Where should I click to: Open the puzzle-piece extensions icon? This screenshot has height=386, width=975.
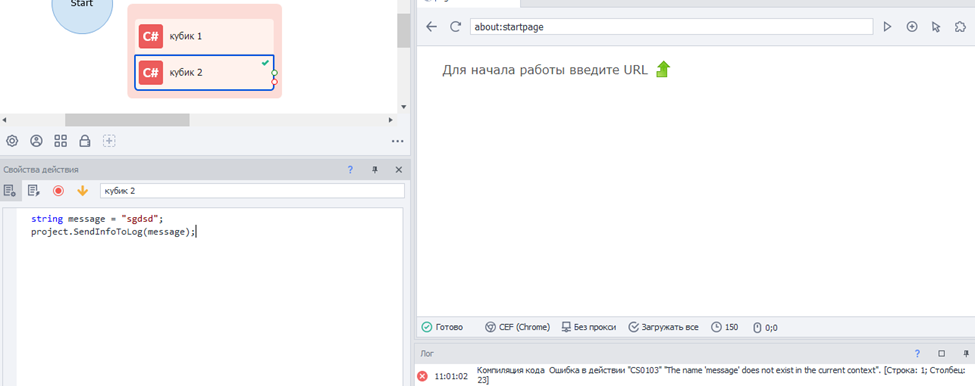click(x=960, y=27)
